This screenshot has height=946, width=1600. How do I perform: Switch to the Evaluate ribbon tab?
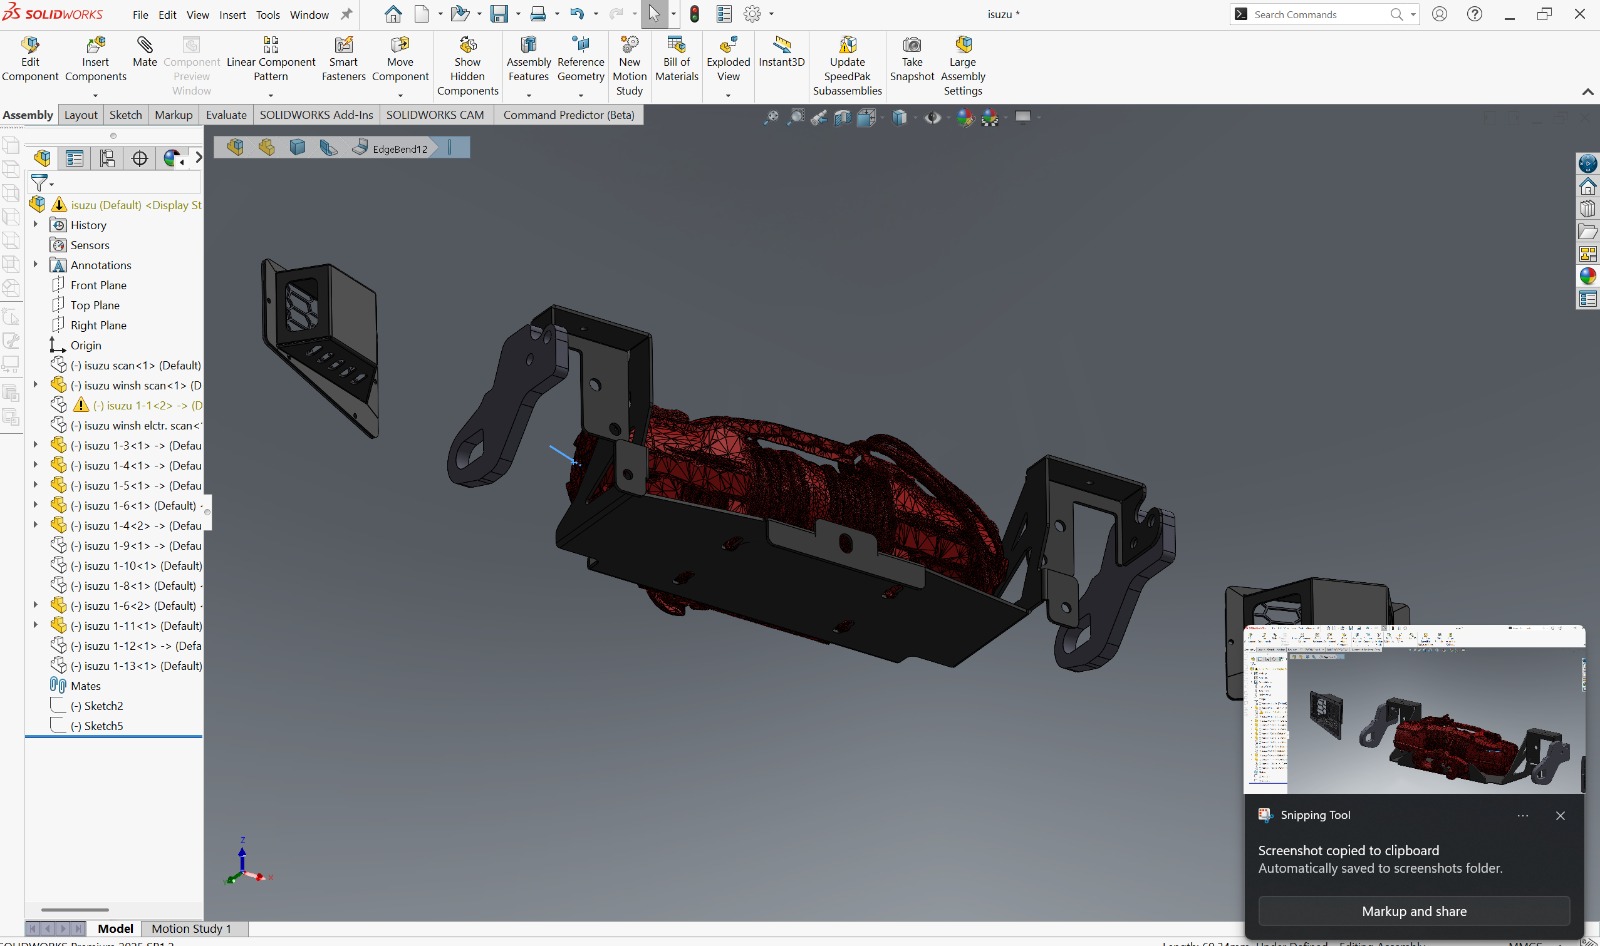coord(226,115)
